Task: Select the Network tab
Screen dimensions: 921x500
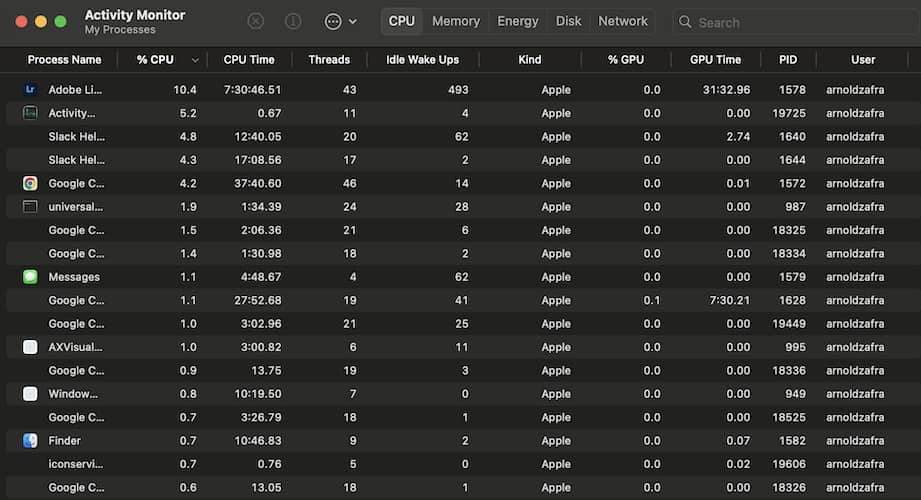Action: pyautogui.click(x=623, y=21)
